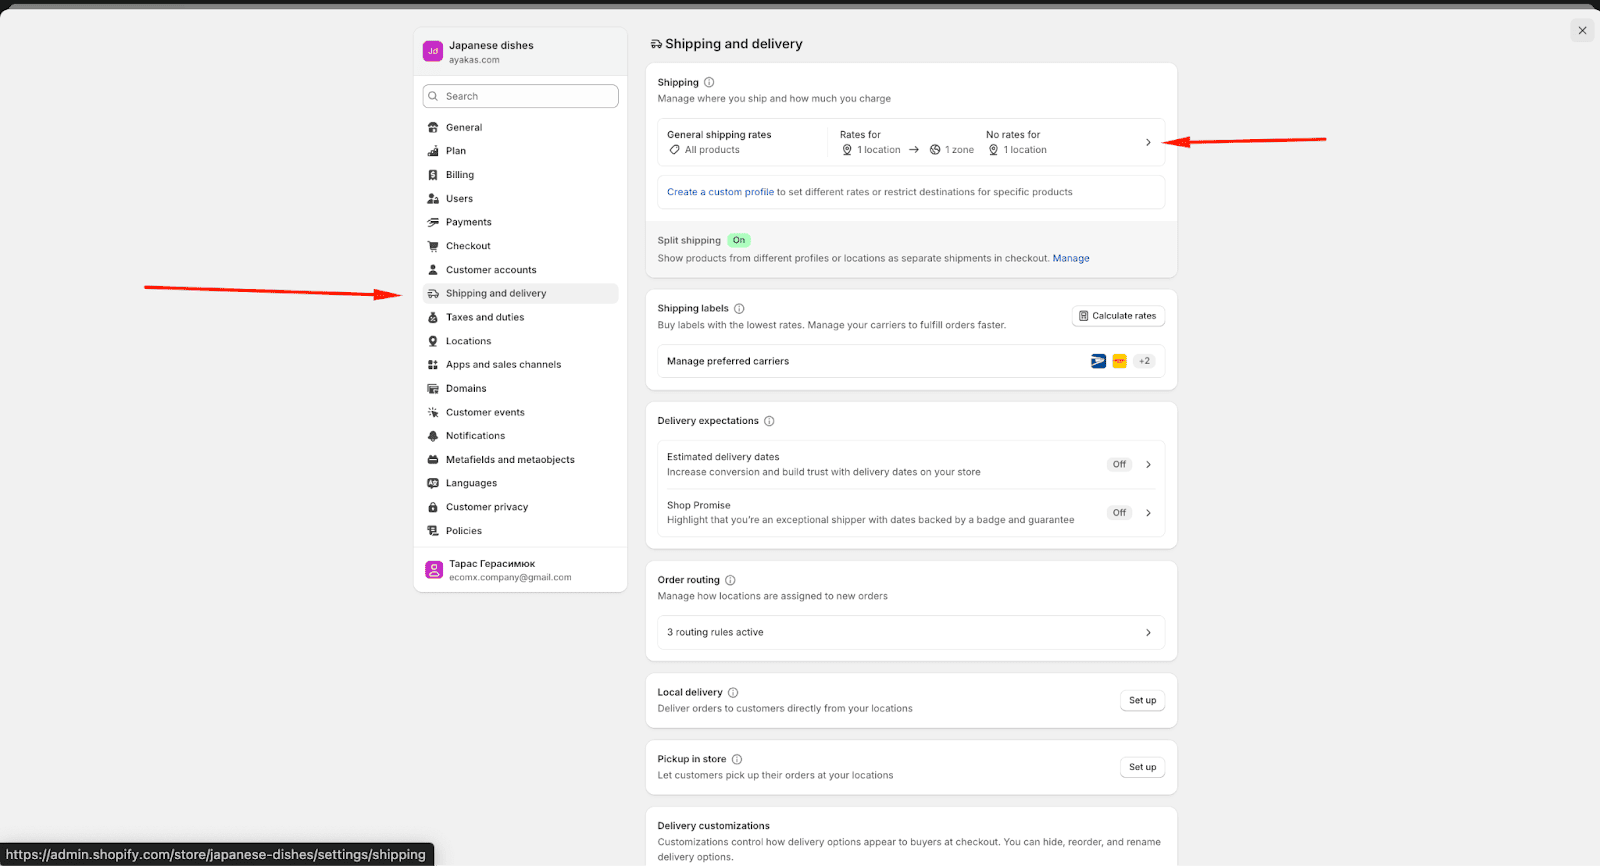Open the General settings menu item
Image resolution: width=1600 pixels, height=866 pixels.
(x=520, y=127)
